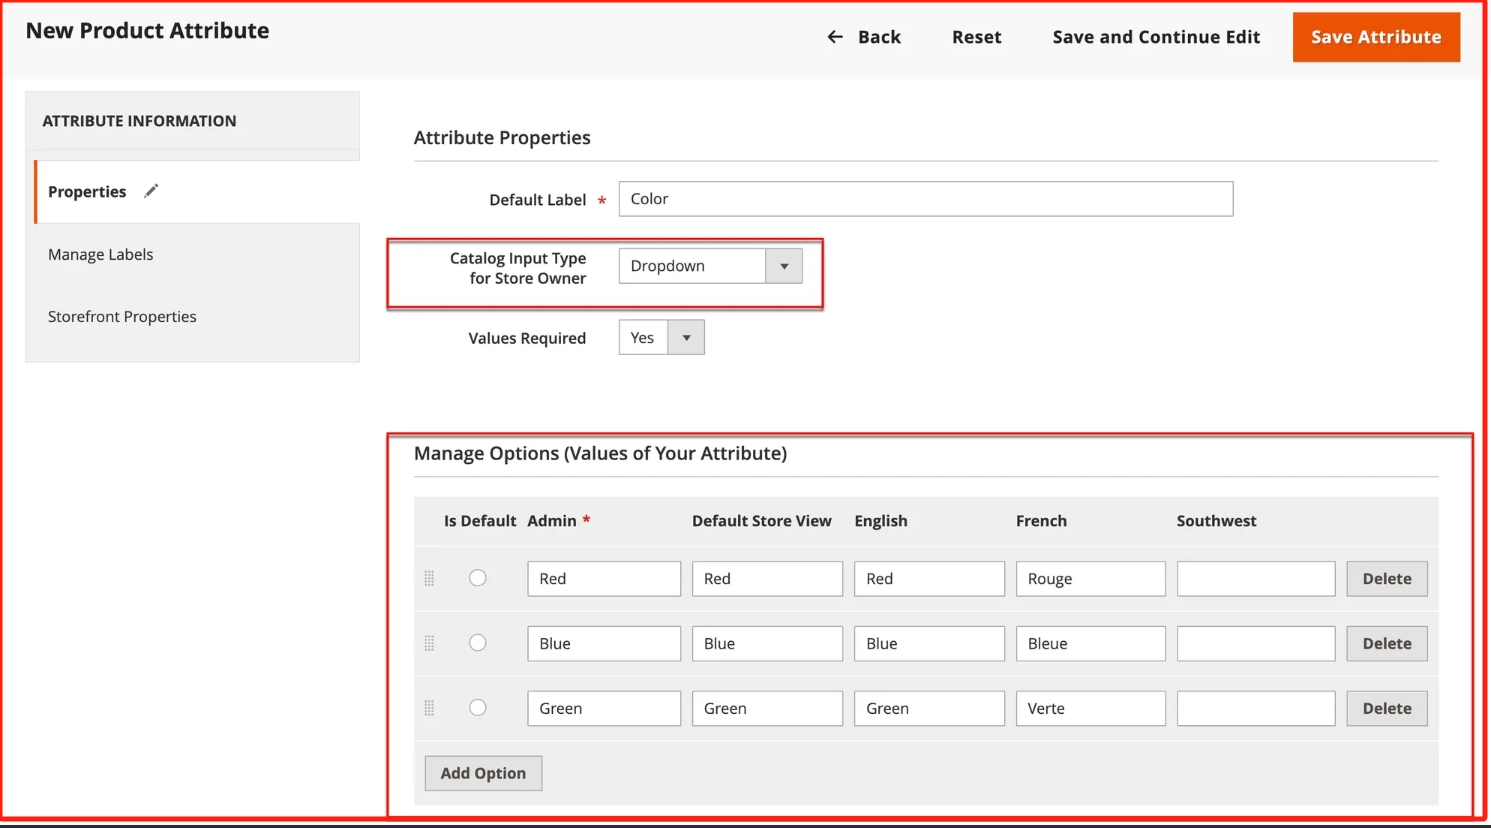Screen dimensions: 1491x828
Task: Click Save and Continue Edit
Action: click(x=1156, y=37)
